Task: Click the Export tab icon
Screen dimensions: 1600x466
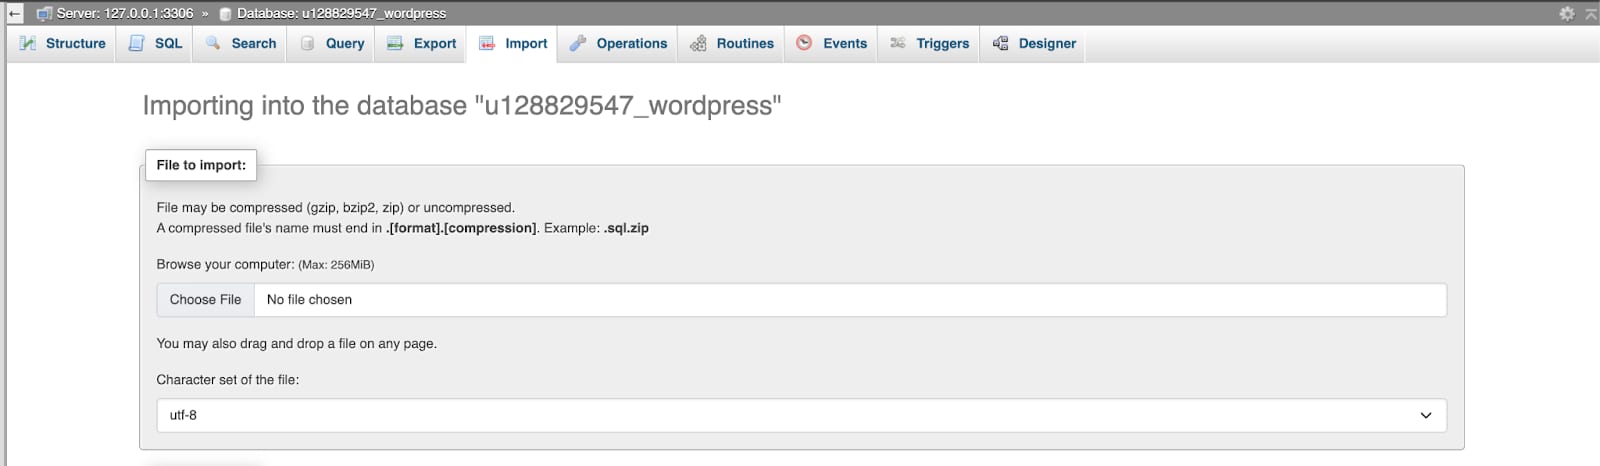Action: pos(395,43)
